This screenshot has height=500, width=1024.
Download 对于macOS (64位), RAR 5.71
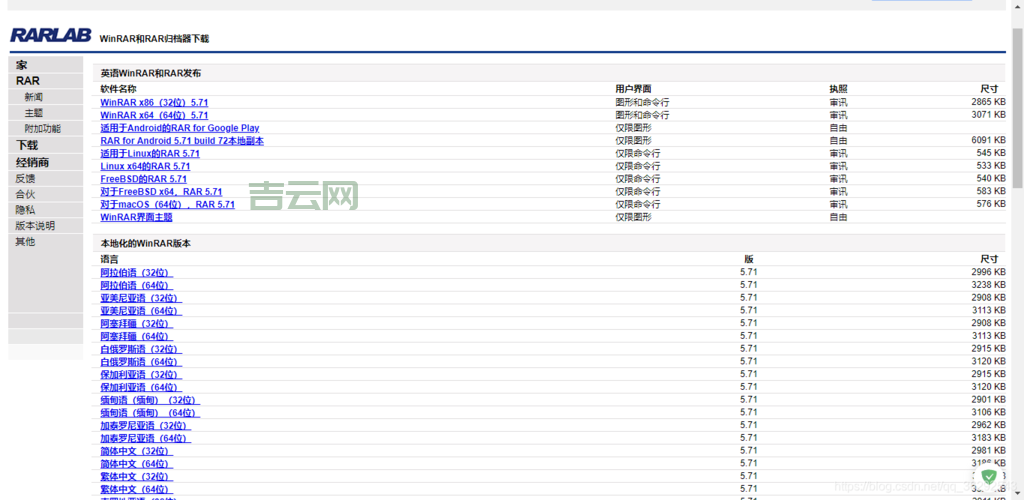click(167, 204)
